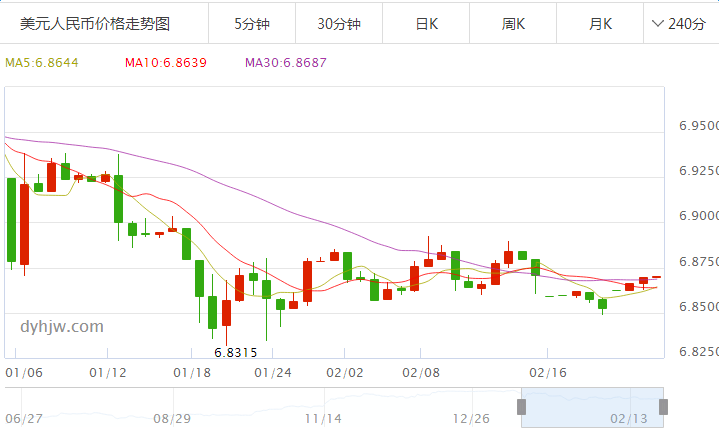Click the 01/06 date axis label
The width and height of the screenshot is (719, 428).
[24, 372]
